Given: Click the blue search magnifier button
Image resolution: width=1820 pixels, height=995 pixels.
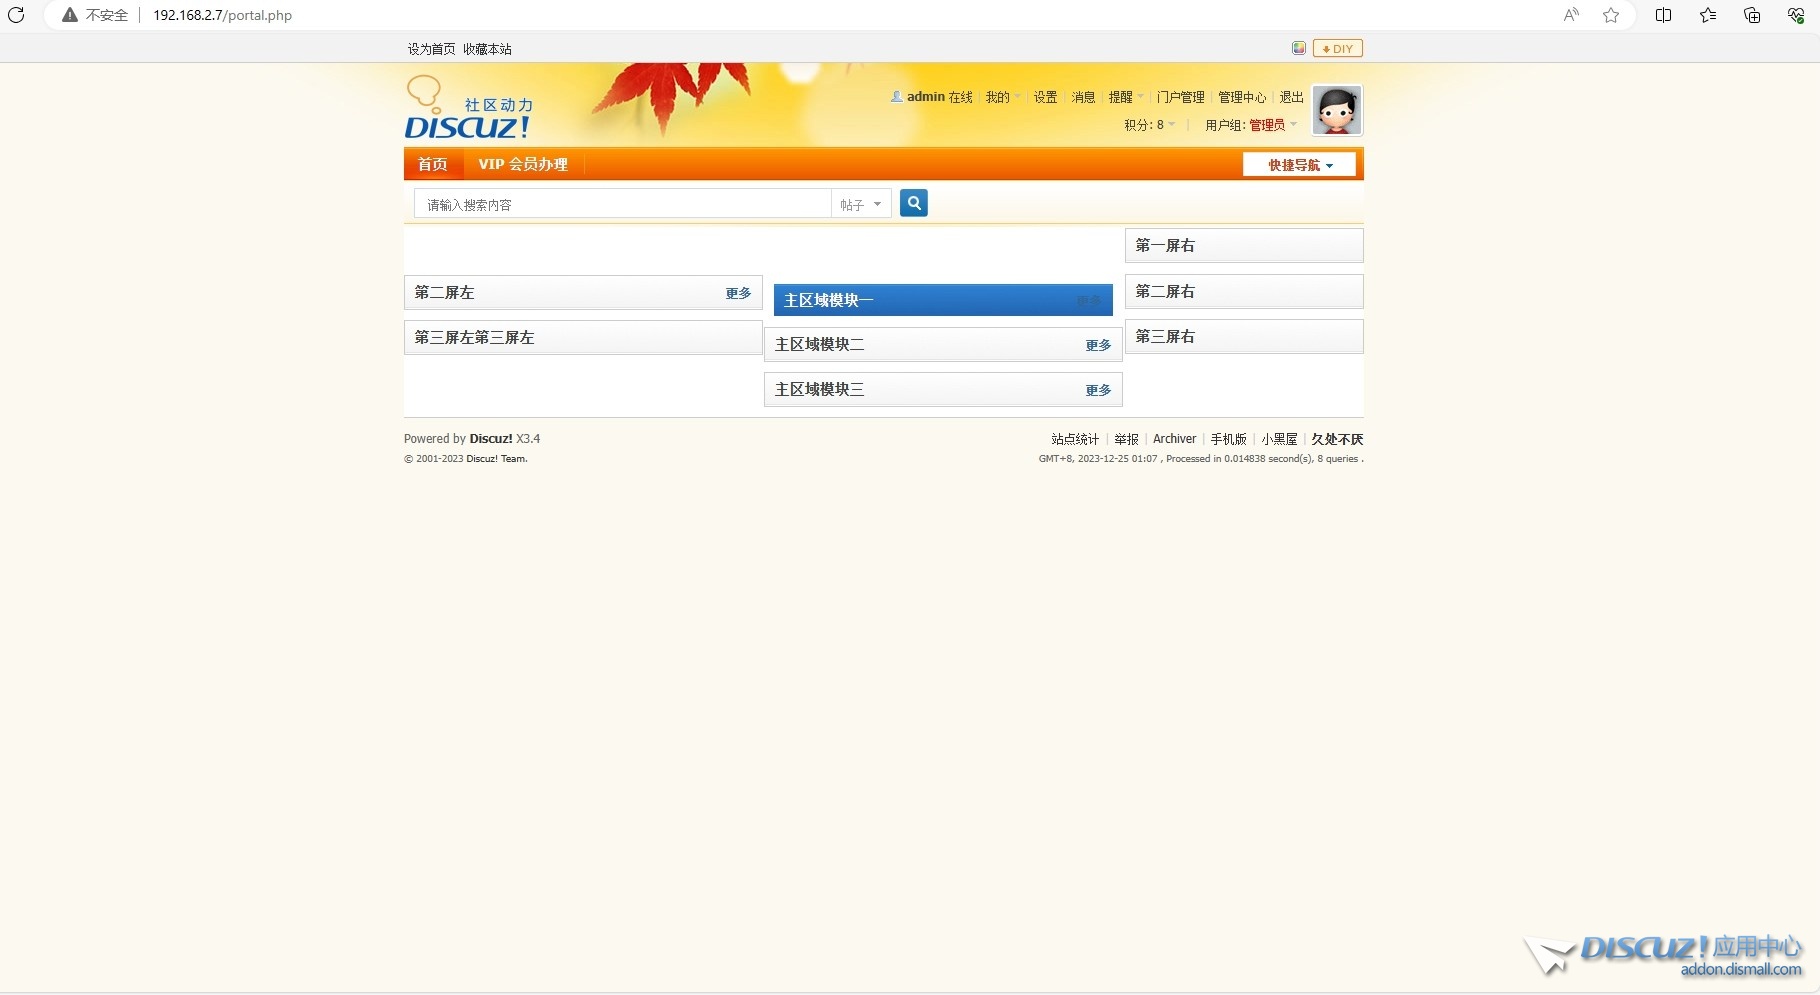Looking at the screenshot, I should tap(914, 203).
